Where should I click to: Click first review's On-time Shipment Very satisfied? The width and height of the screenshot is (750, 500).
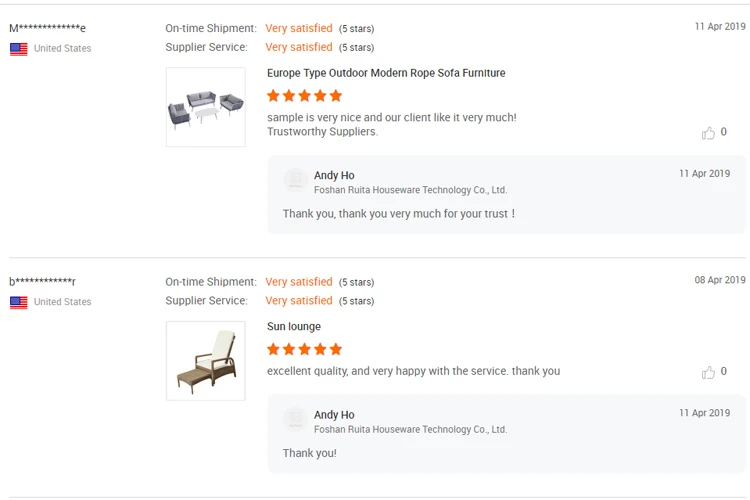pos(298,29)
